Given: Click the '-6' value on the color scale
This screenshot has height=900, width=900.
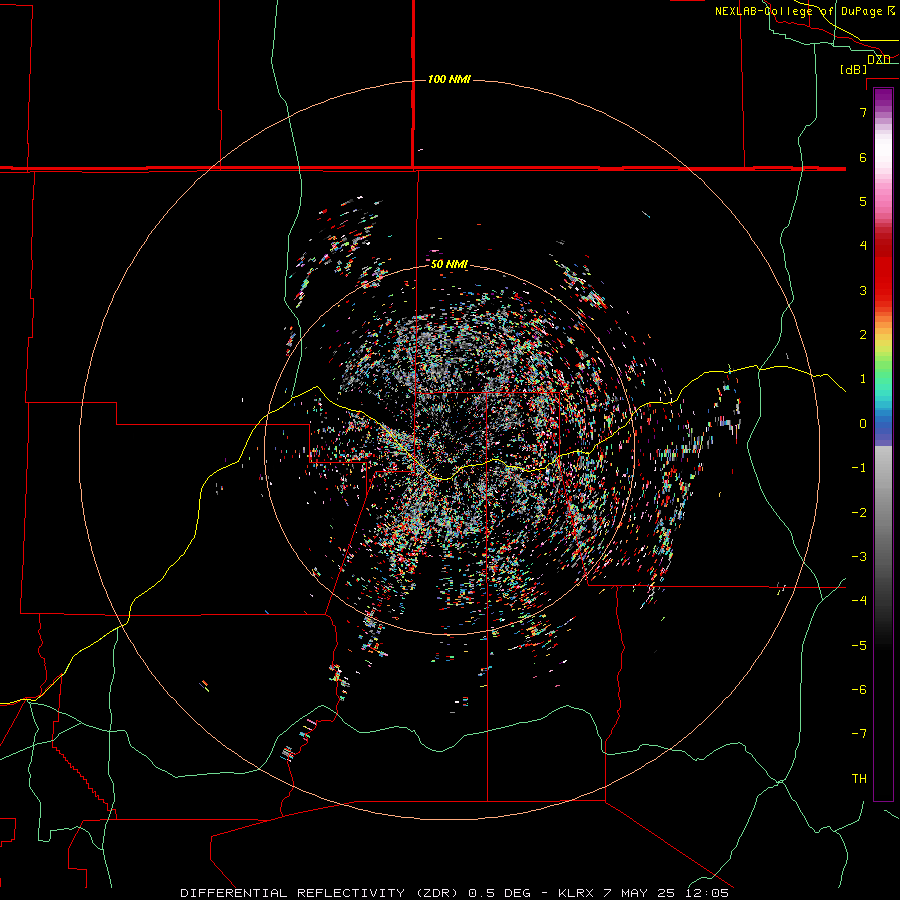Looking at the screenshot, I should [x=859, y=690].
